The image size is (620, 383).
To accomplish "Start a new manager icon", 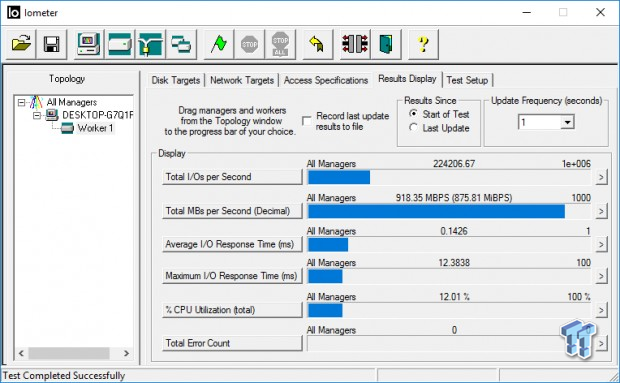I will pyautogui.click(x=89, y=44).
